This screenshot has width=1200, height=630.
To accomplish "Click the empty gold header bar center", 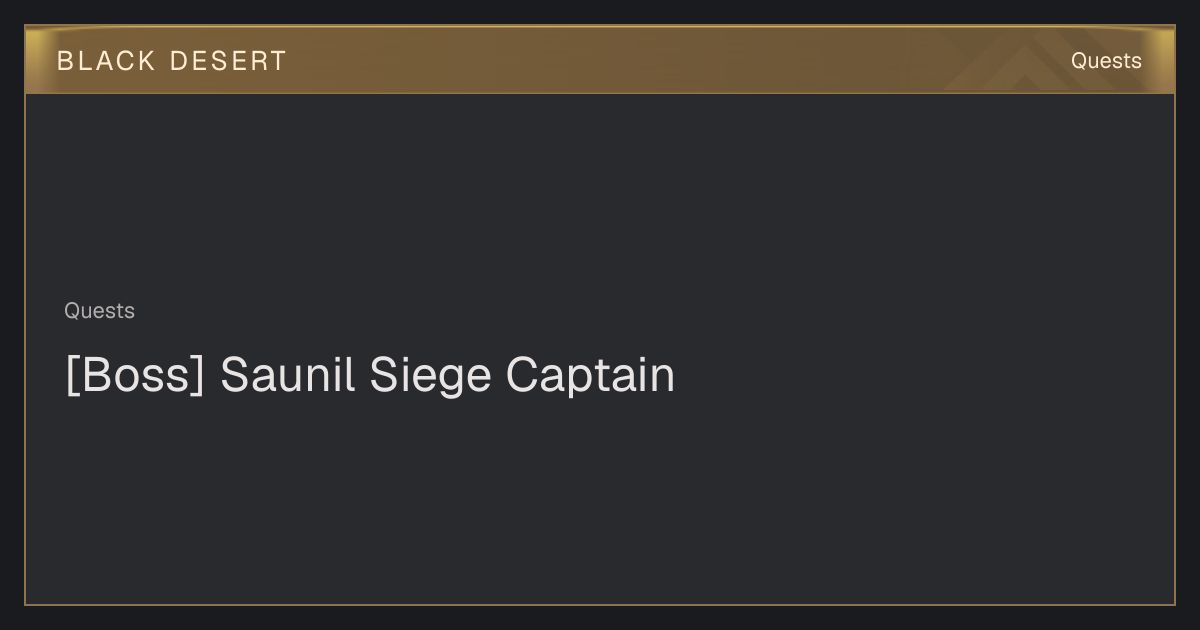I will click(600, 60).
